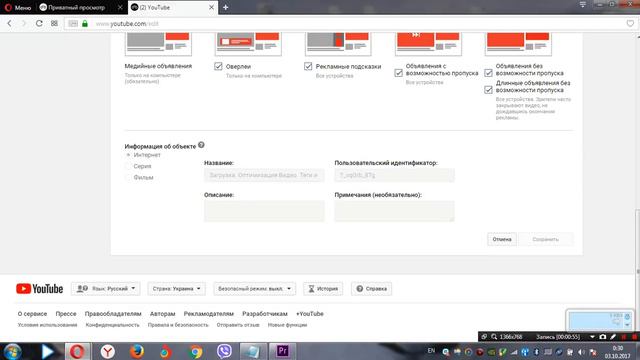Image resolution: width=640 pixels, height=360 pixels.
Task: Open the media player taskbar icon
Action: tap(47, 351)
